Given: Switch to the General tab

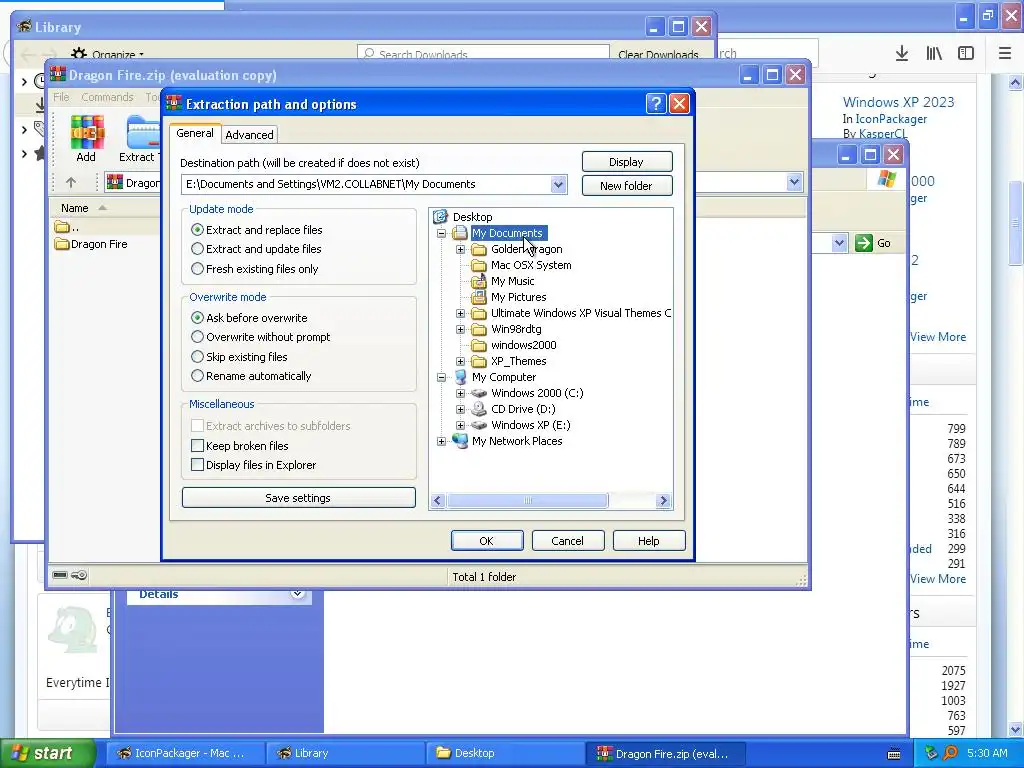Looking at the screenshot, I should [x=195, y=133].
